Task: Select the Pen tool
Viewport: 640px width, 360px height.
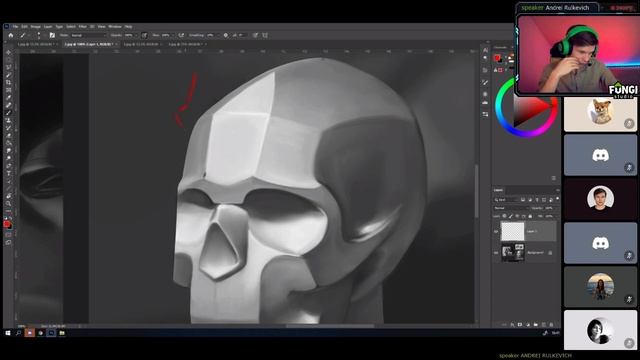Action: pos(8,165)
